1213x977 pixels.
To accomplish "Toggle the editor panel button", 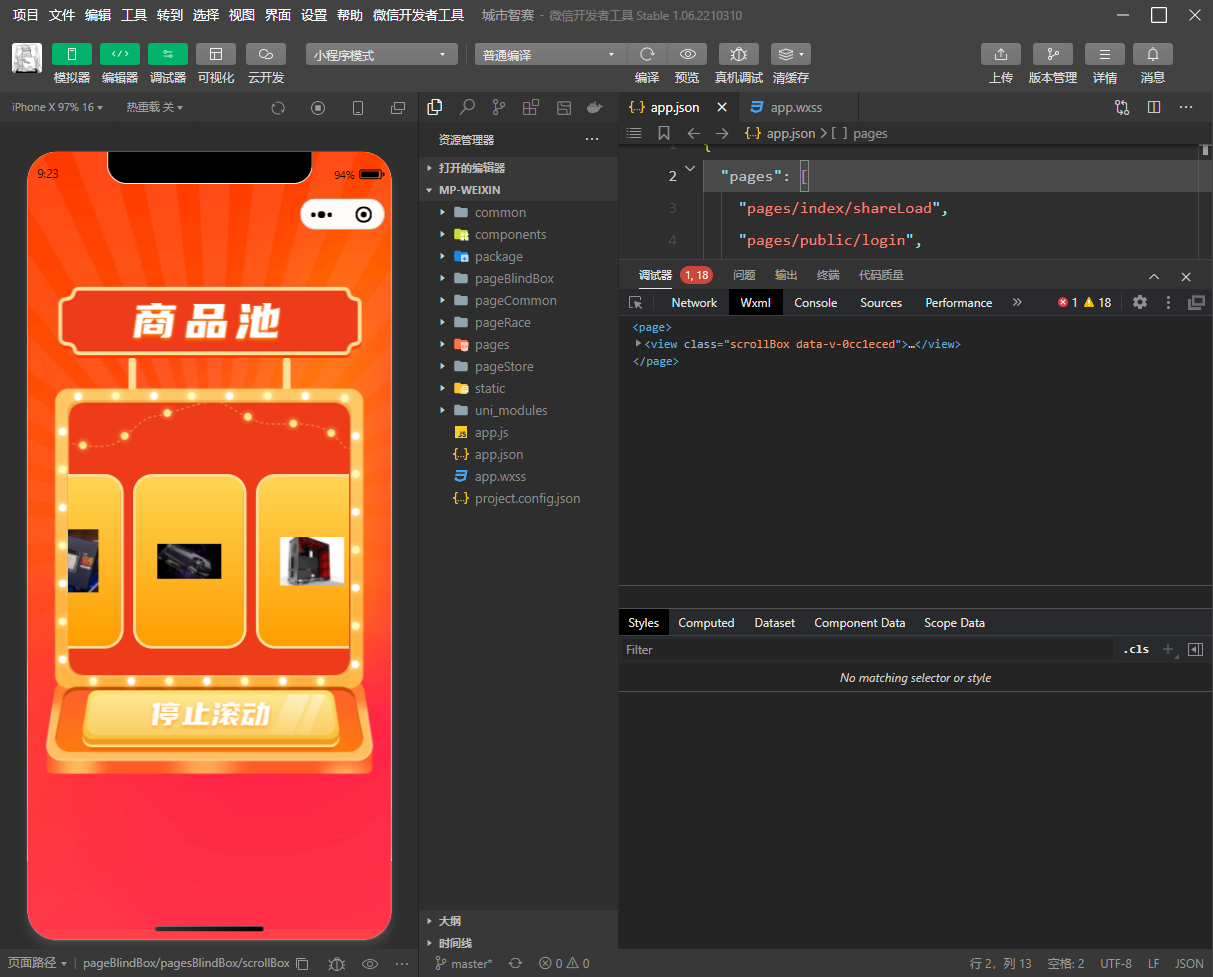I will click(119, 55).
